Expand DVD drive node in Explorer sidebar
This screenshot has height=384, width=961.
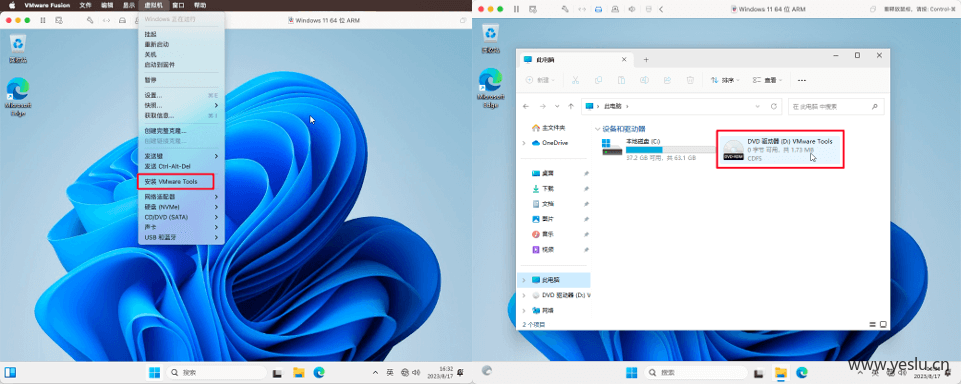coord(523,295)
